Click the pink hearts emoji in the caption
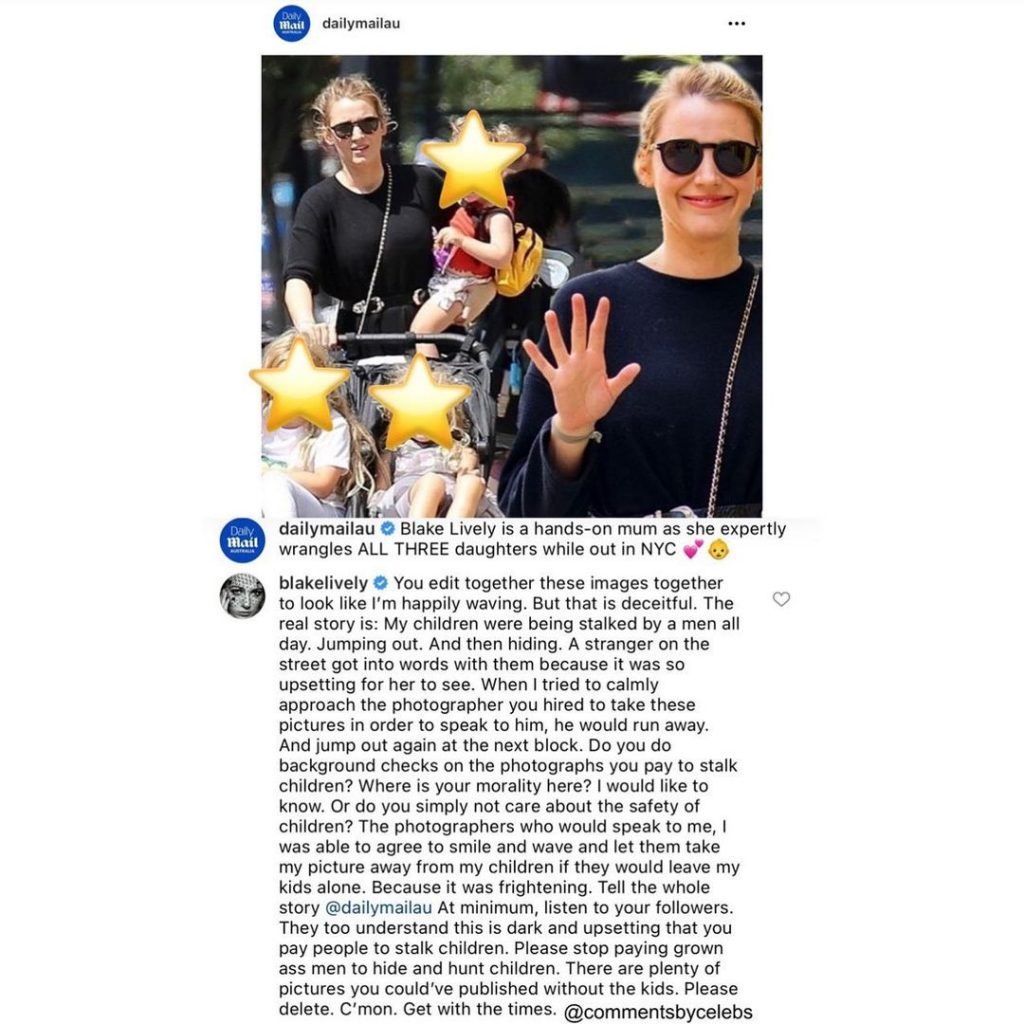This screenshot has height=1024, width=1024. click(693, 549)
